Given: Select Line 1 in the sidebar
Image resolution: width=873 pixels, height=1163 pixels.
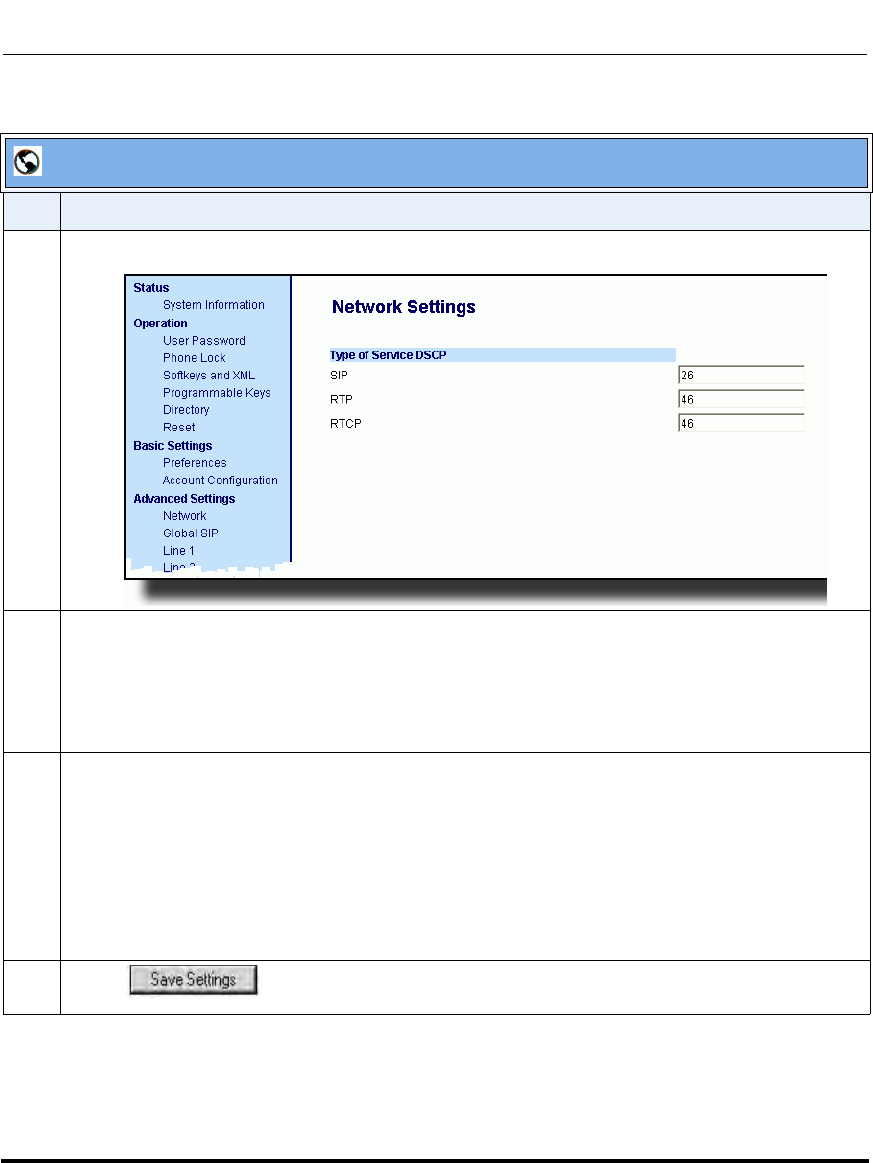Looking at the screenshot, I should click(179, 550).
